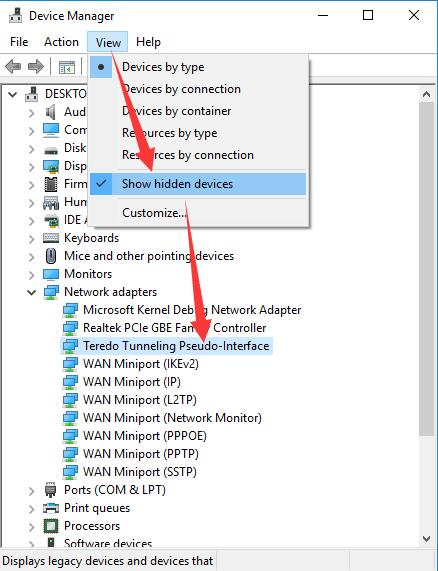Click the Microsoft Kernel Debug adapter icon
Image resolution: width=438 pixels, height=571 pixels.
tap(70, 310)
